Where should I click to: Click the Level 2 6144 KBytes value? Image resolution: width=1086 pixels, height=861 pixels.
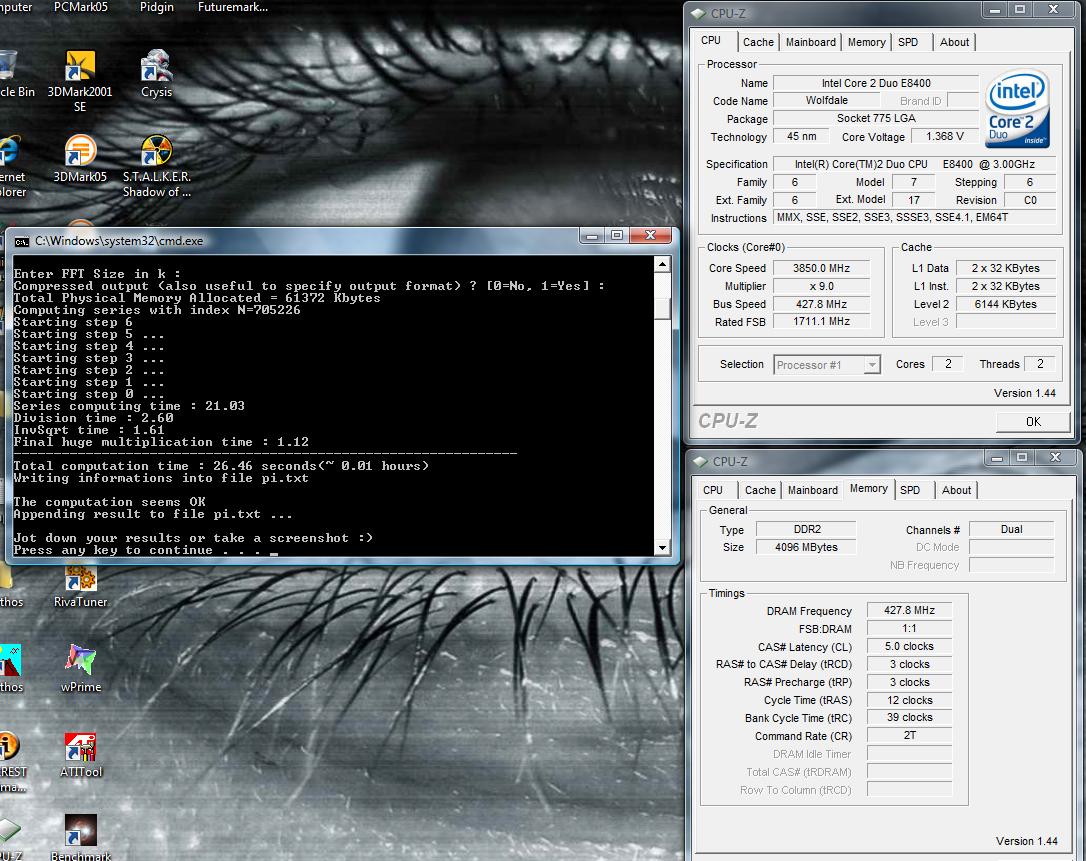[1005, 304]
